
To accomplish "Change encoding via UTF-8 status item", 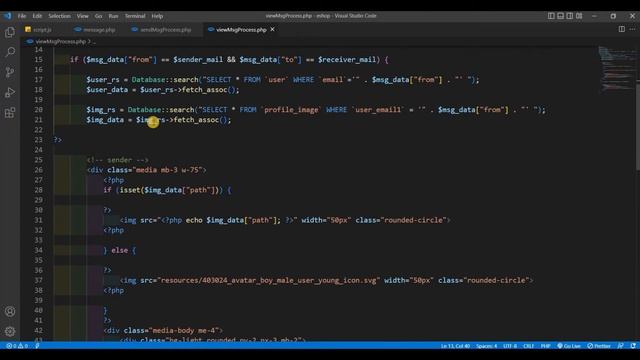I will click(510, 346).
